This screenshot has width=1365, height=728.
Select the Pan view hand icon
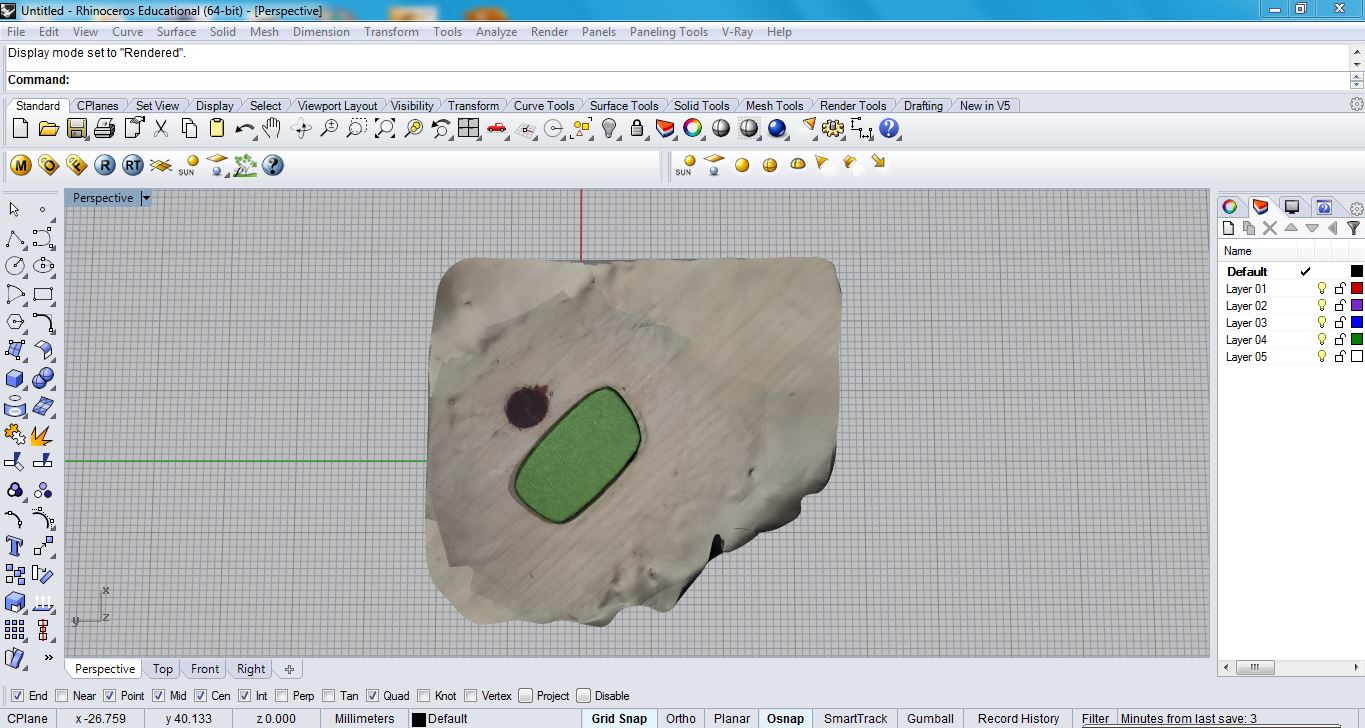click(x=272, y=129)
